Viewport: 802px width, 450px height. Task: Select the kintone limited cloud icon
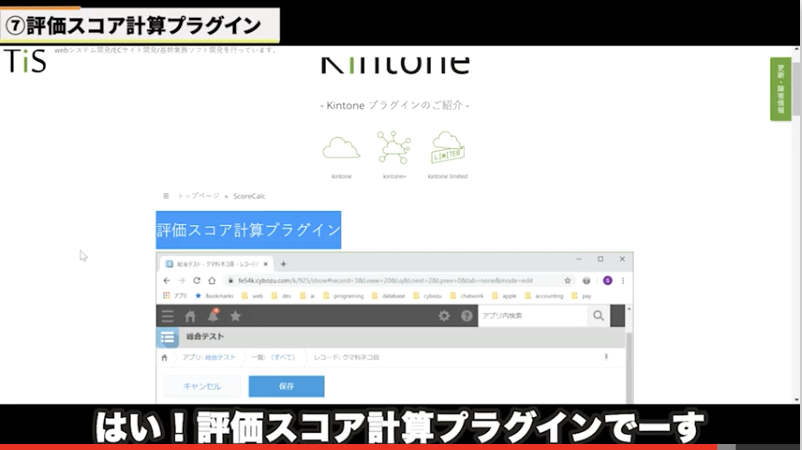pos(447,148)
